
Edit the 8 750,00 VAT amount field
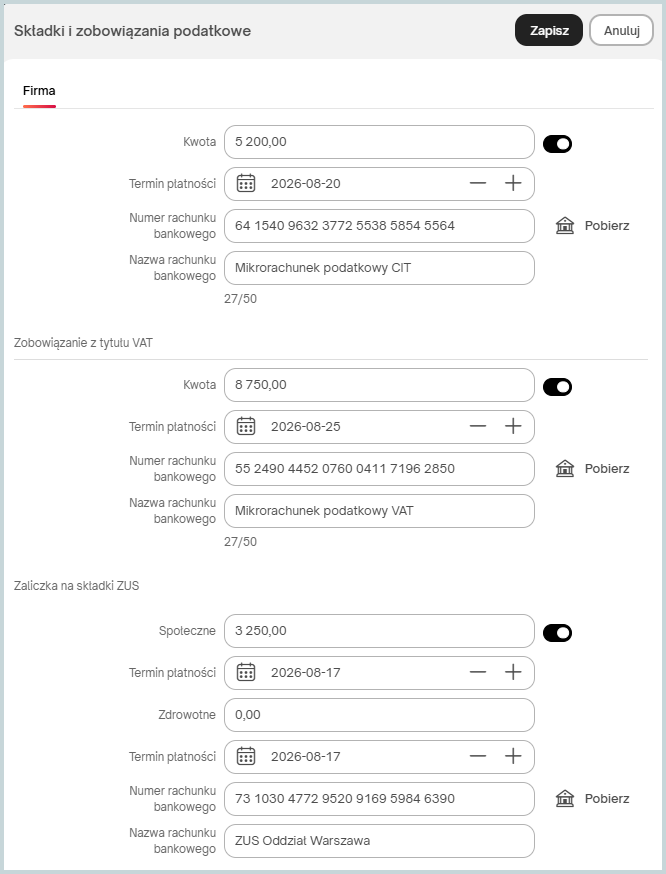[379, 385]
